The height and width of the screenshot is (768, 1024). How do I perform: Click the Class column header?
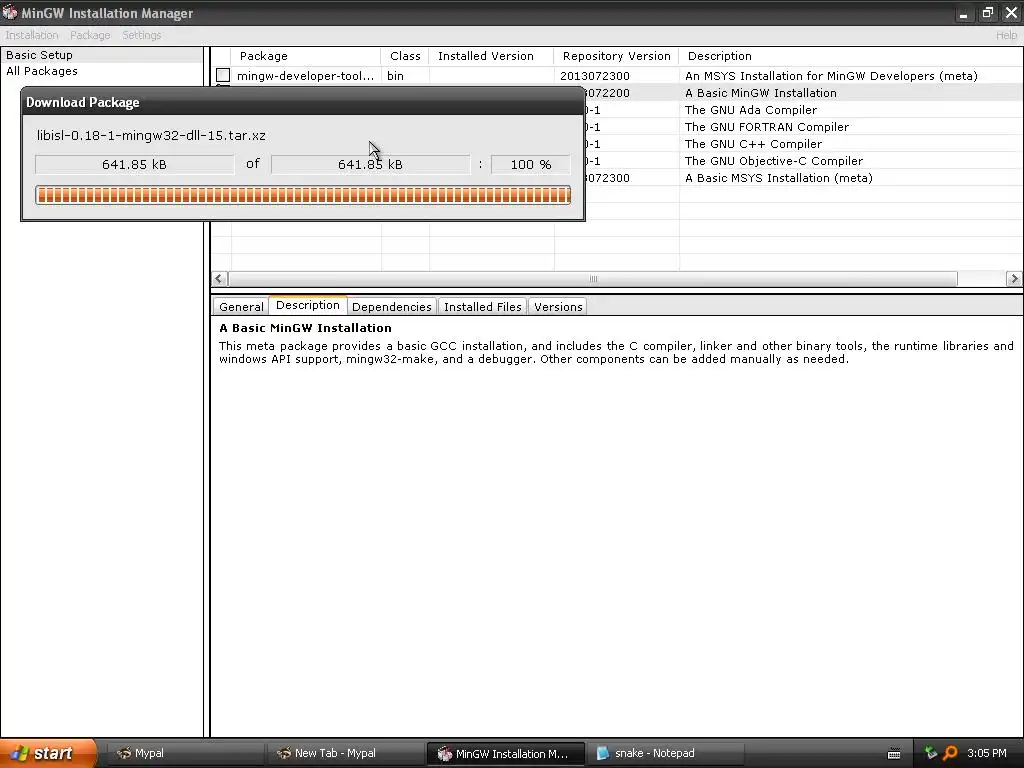click(x=405, y=56)
